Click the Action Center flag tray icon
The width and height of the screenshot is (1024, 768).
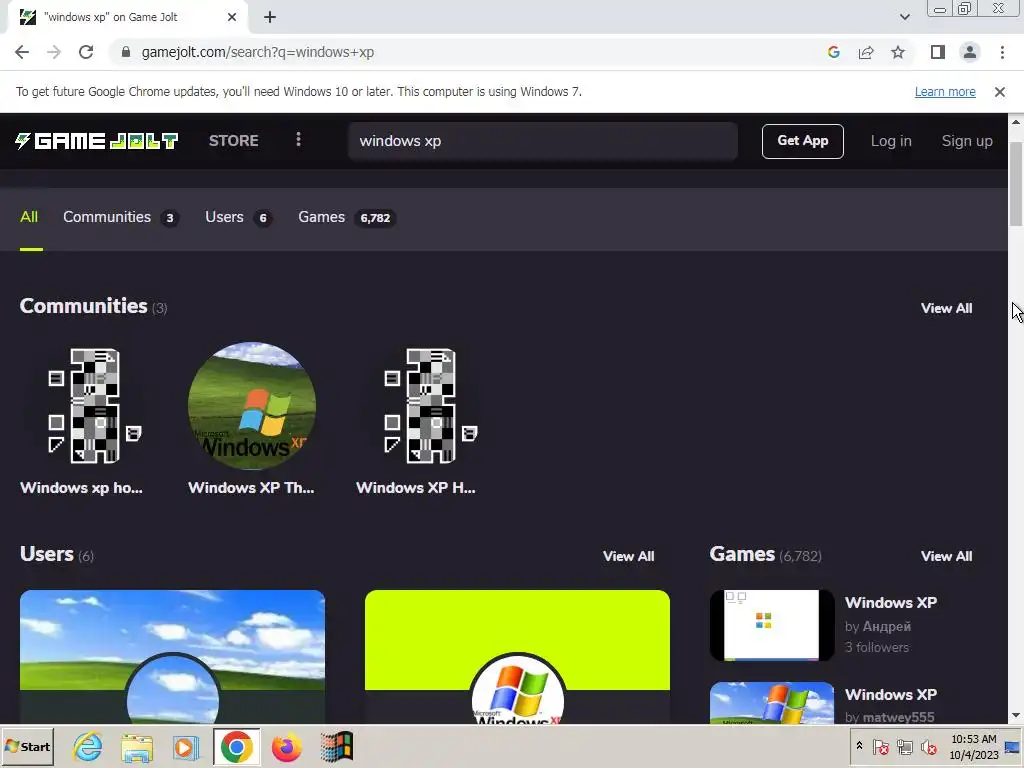point(880,746)
